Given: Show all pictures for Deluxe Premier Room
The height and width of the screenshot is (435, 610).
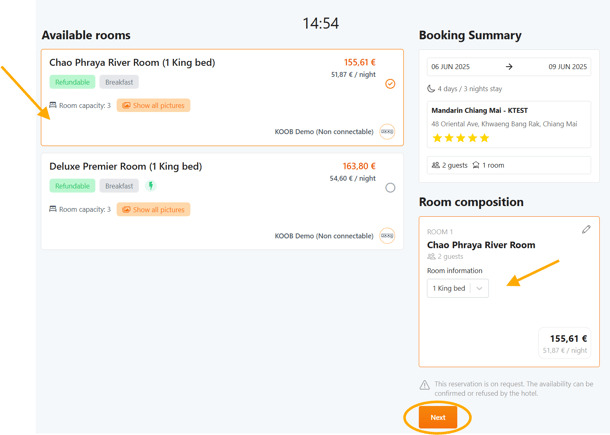Looking at the screenshot, I should (153, 210).
